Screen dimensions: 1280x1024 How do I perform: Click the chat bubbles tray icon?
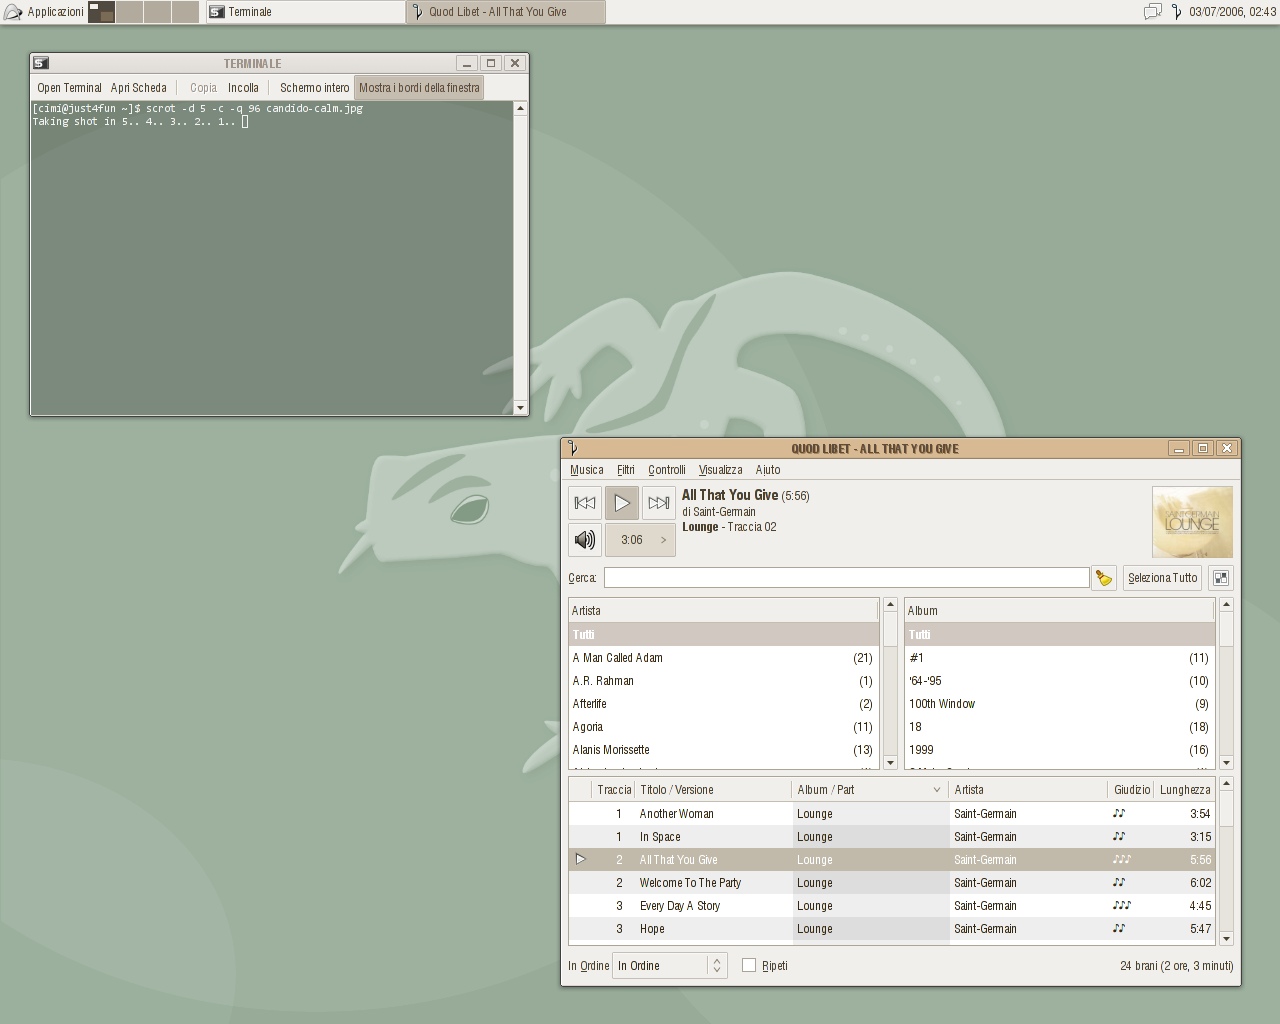pos(1152,12)
